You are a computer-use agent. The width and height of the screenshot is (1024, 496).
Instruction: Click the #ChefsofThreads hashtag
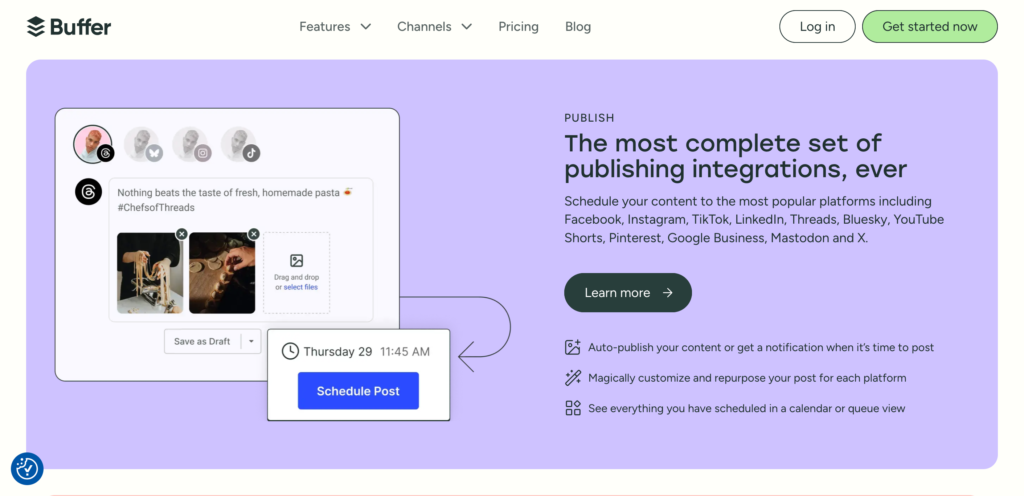pos(156,208)
